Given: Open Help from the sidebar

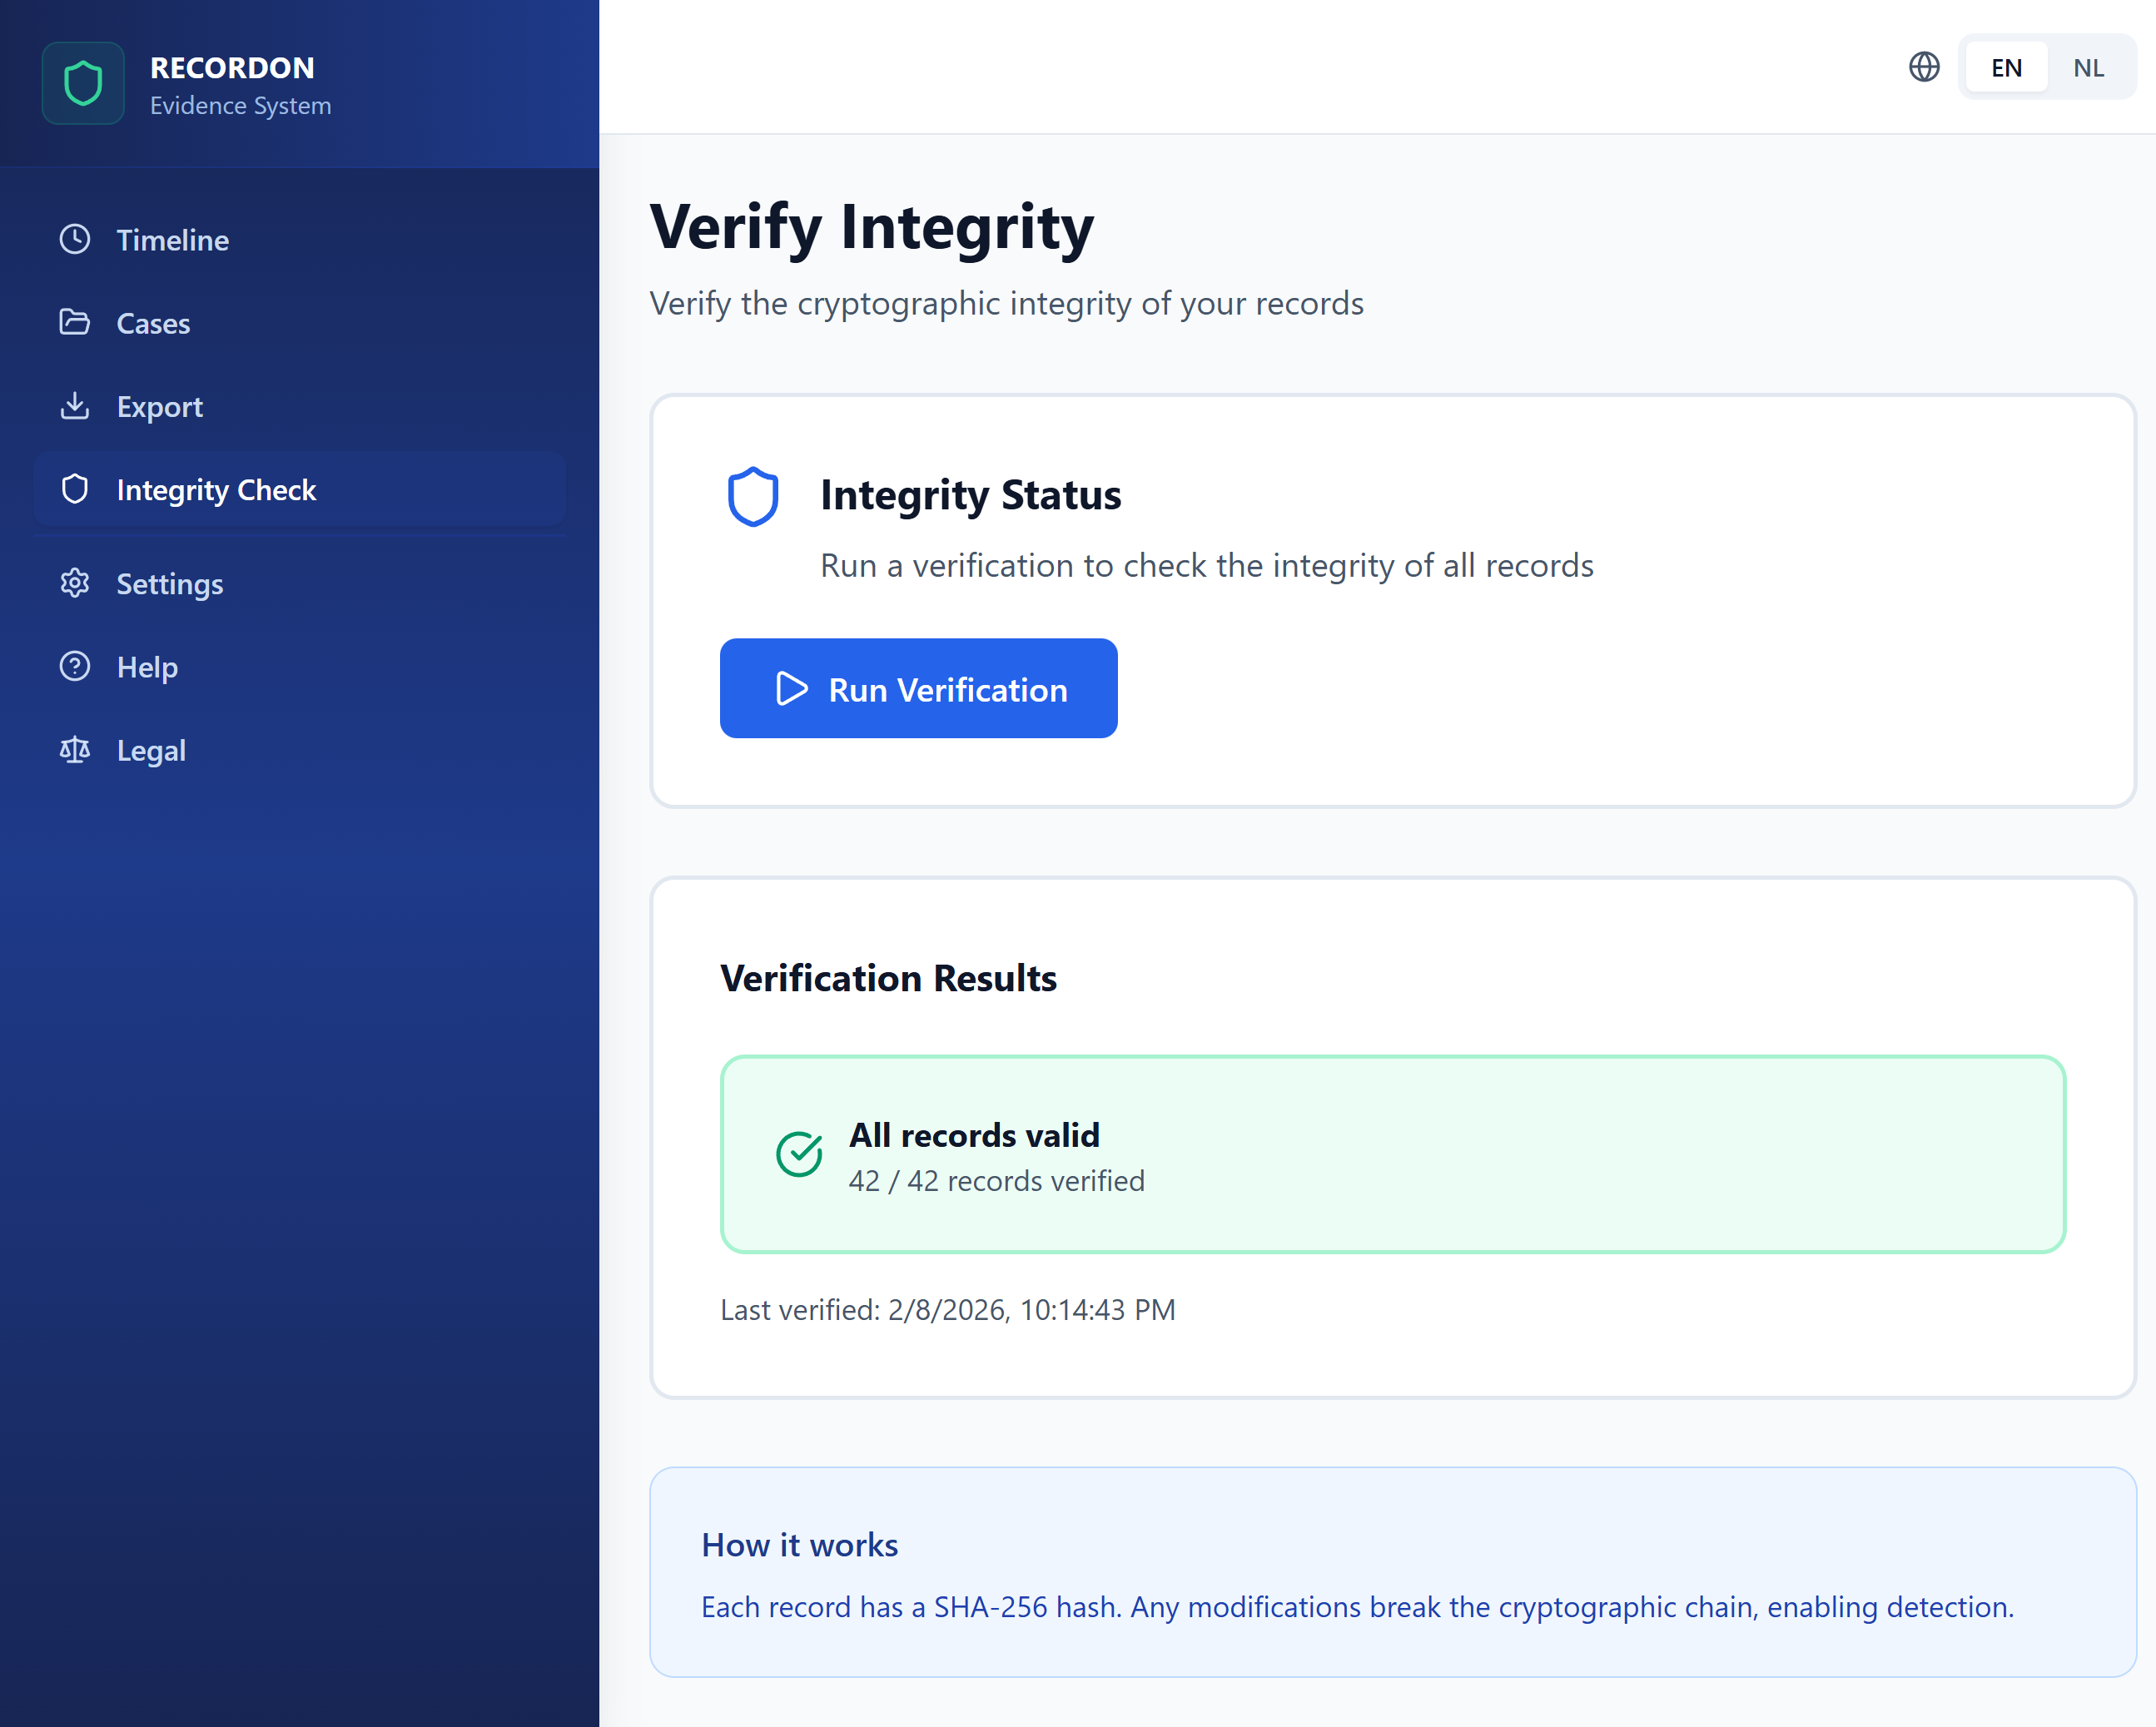Looking at the screenshot, I should 147,666.
